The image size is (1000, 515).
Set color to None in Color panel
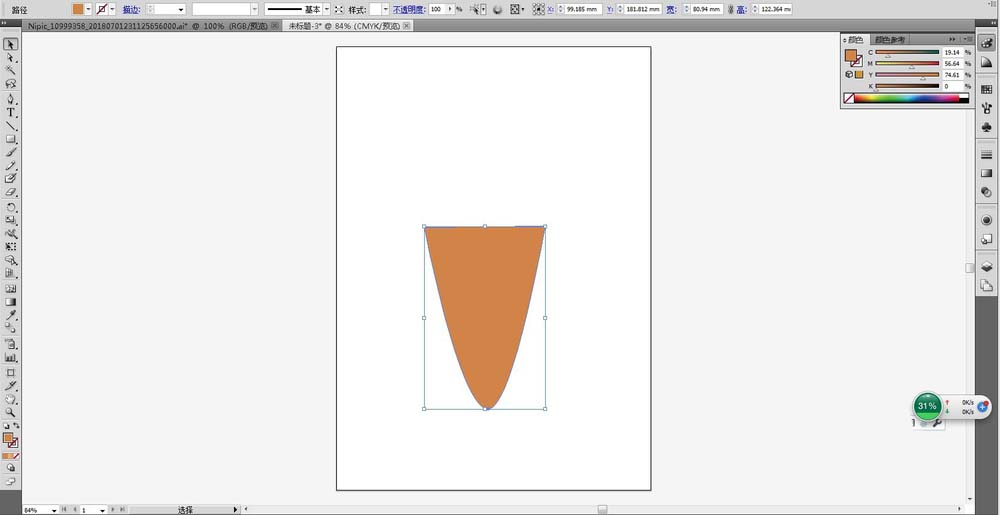(x=848, y=98)
